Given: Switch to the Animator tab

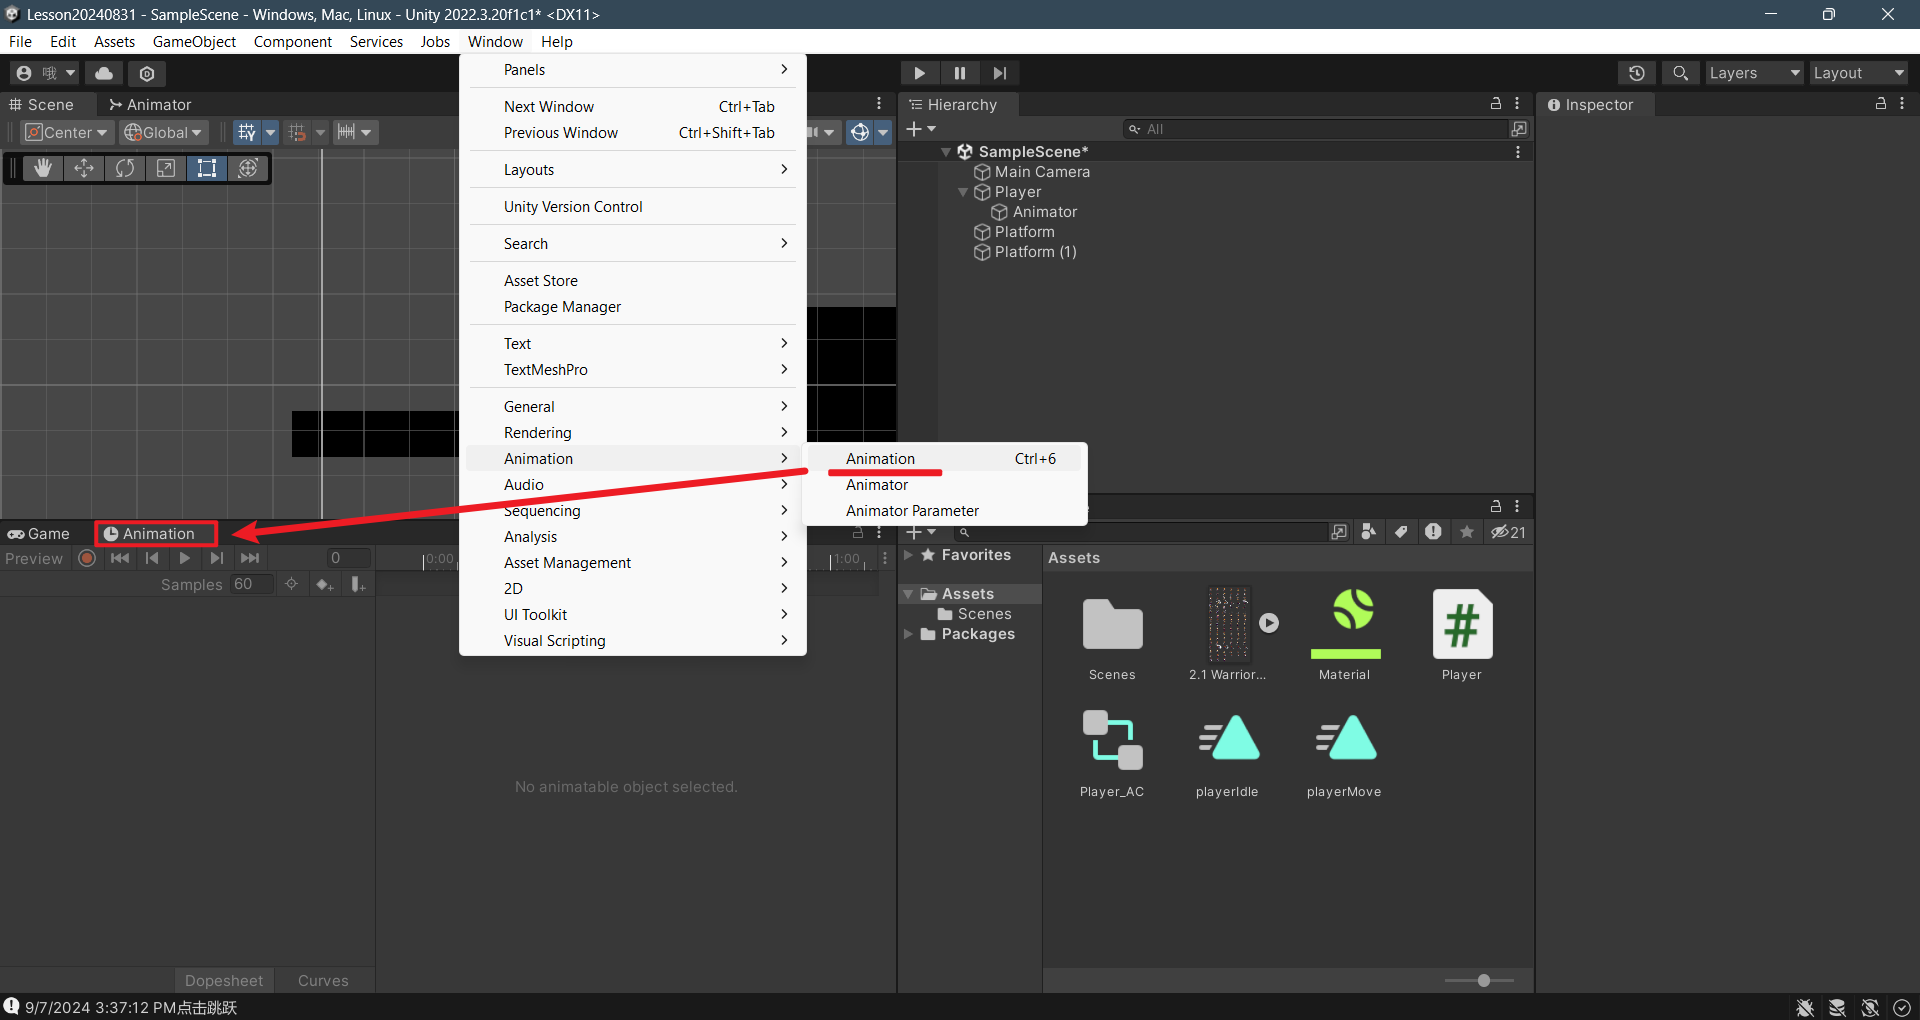Looking at the screenshot, I should click(x=150, y=105).
